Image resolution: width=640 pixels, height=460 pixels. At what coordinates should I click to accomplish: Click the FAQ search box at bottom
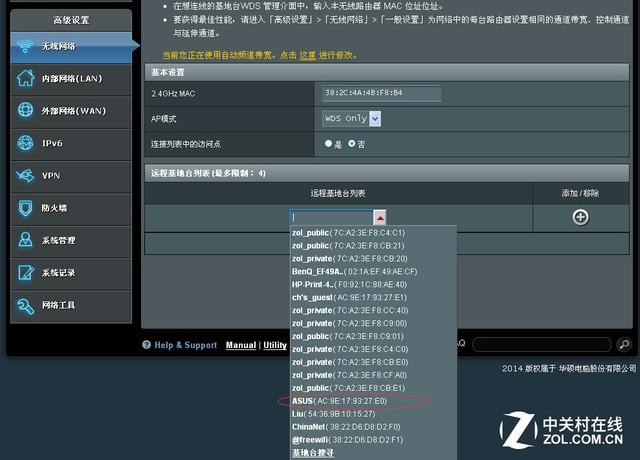coord(542,345)
